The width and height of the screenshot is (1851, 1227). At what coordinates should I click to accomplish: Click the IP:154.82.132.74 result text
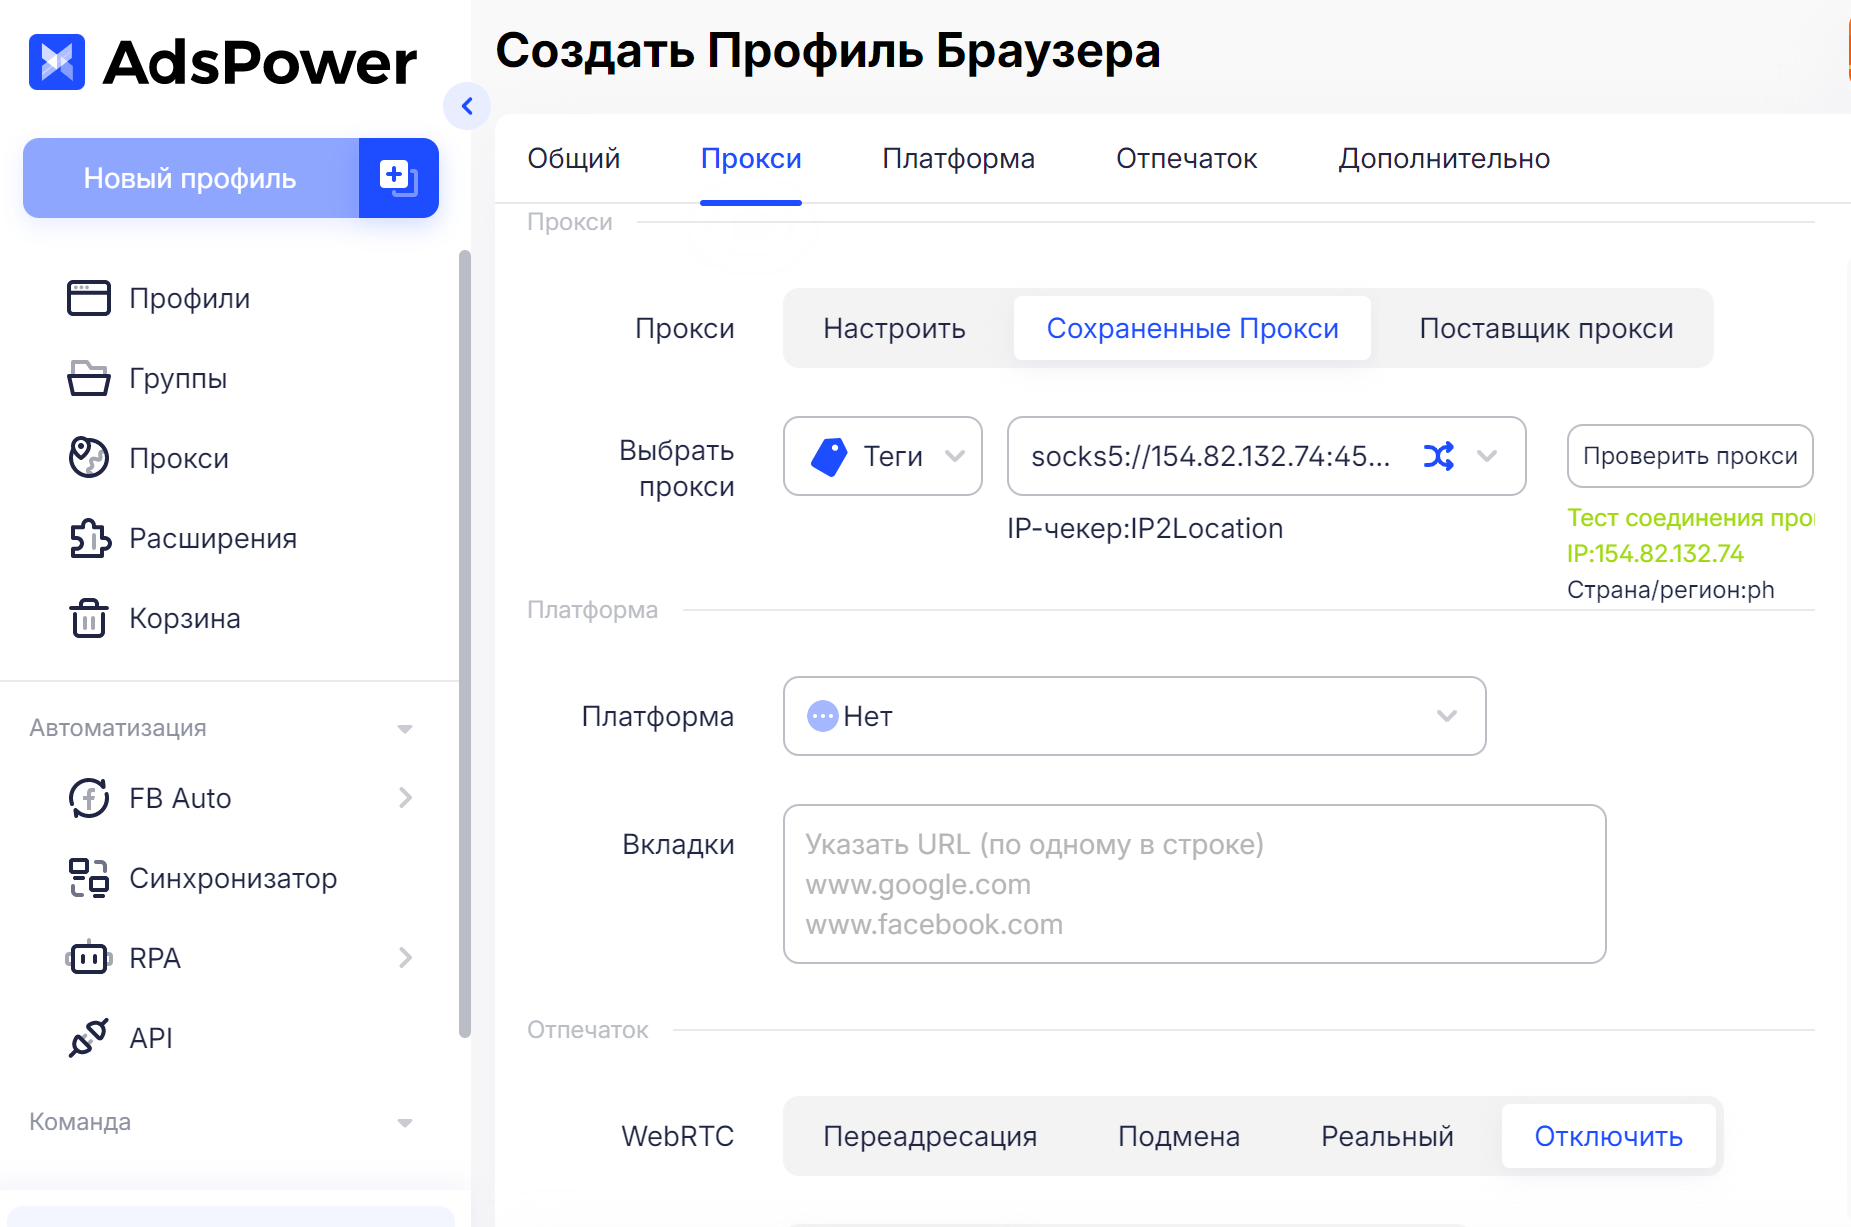point(1655,553)
